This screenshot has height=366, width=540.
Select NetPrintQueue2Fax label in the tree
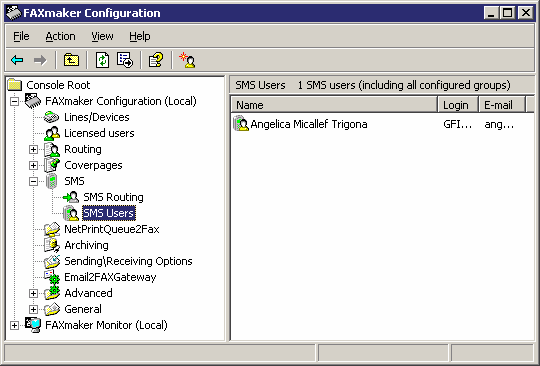[112, 229]
